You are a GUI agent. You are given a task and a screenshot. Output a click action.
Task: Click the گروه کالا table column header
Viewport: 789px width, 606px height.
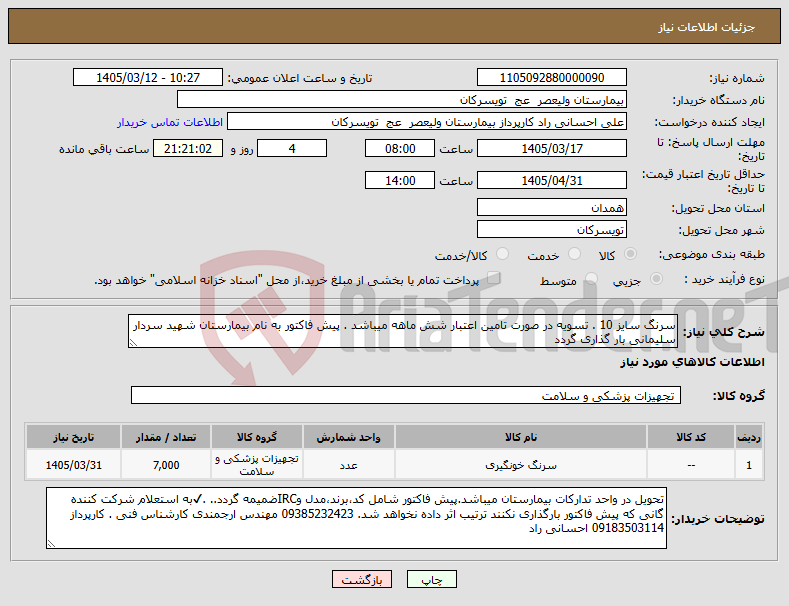click(257, 437)
